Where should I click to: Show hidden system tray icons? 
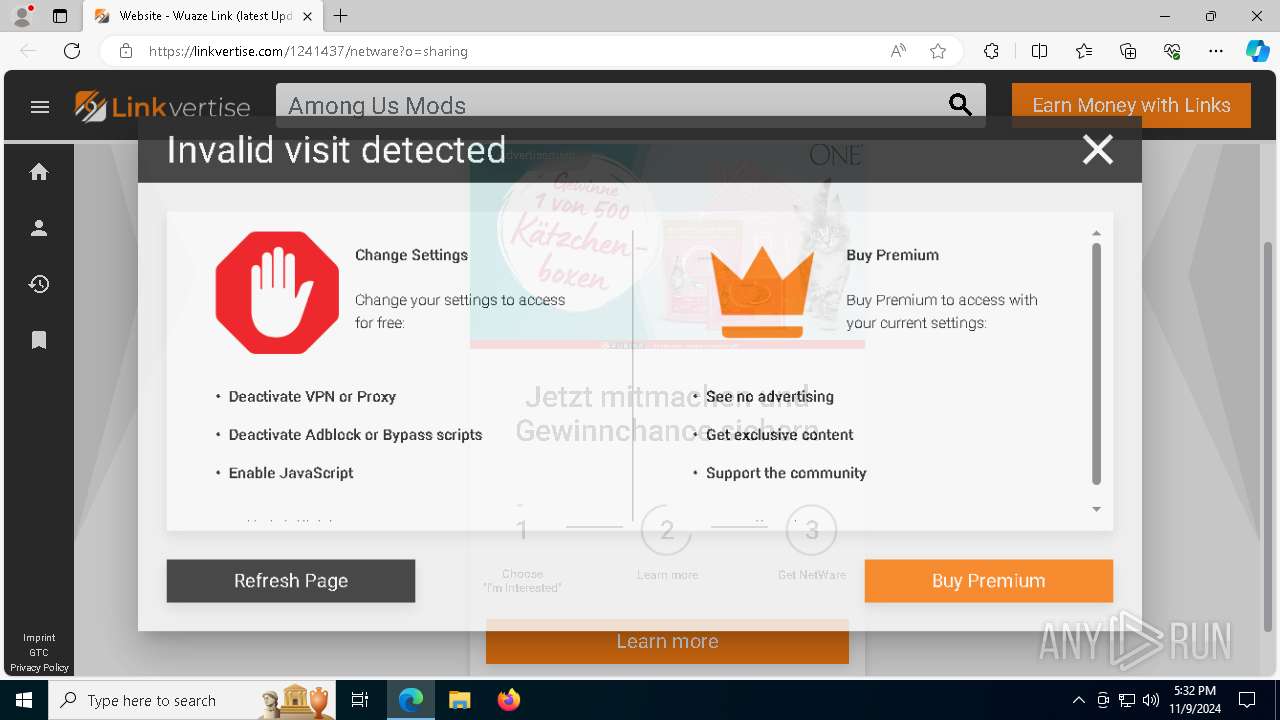pos(1078,700)
